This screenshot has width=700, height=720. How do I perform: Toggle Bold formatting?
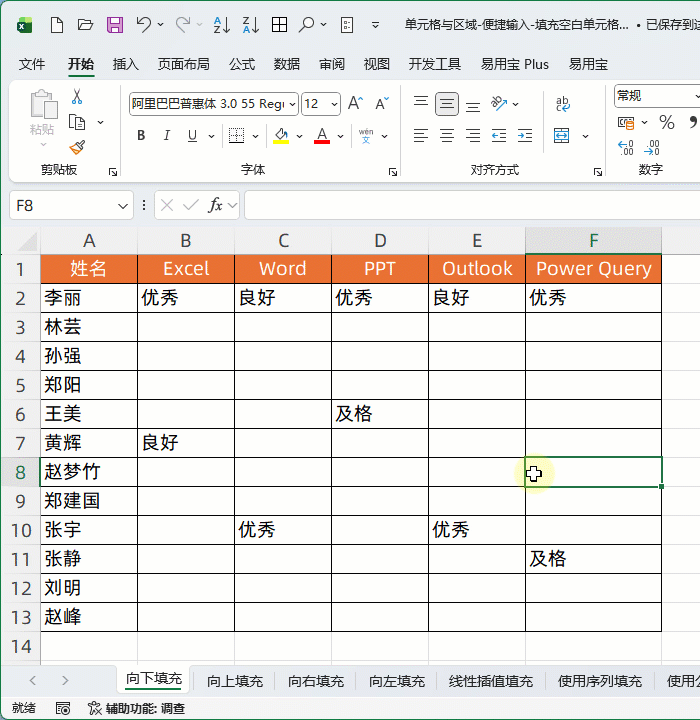(141, 136)
